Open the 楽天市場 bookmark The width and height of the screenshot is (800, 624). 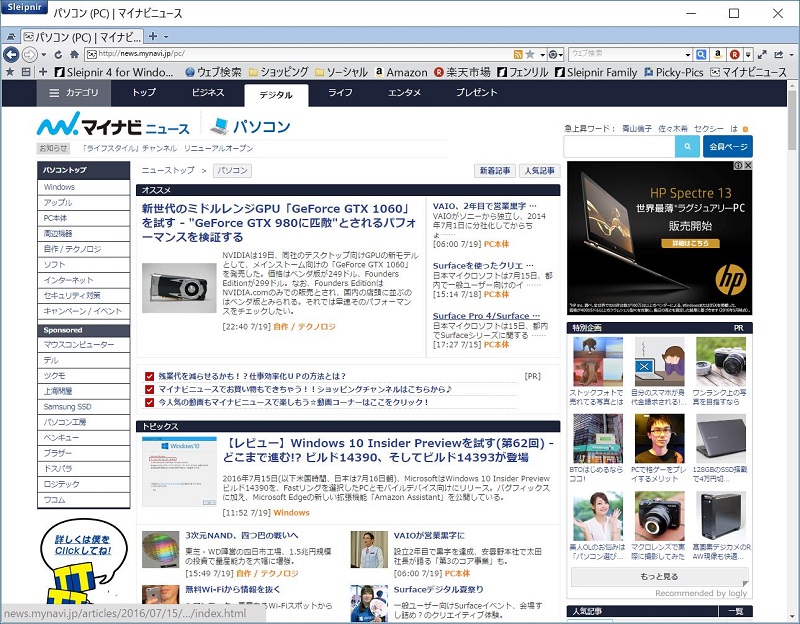tap(462, 72)
